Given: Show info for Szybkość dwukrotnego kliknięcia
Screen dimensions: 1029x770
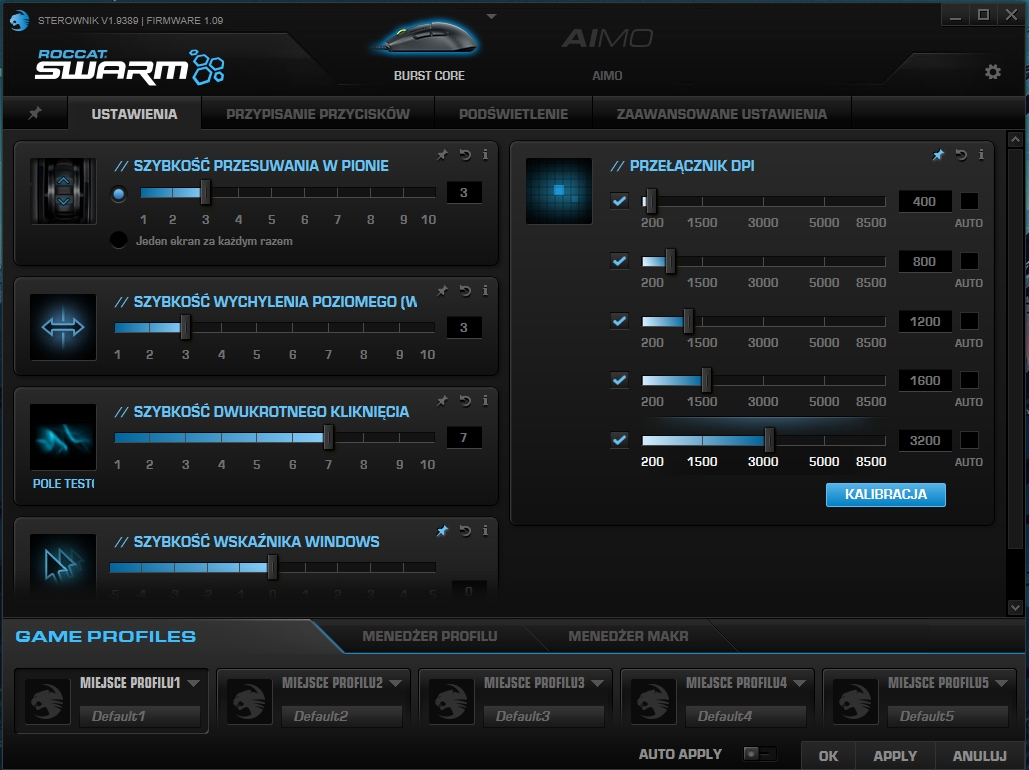Looking at the screenshot, I should (485, 400).
